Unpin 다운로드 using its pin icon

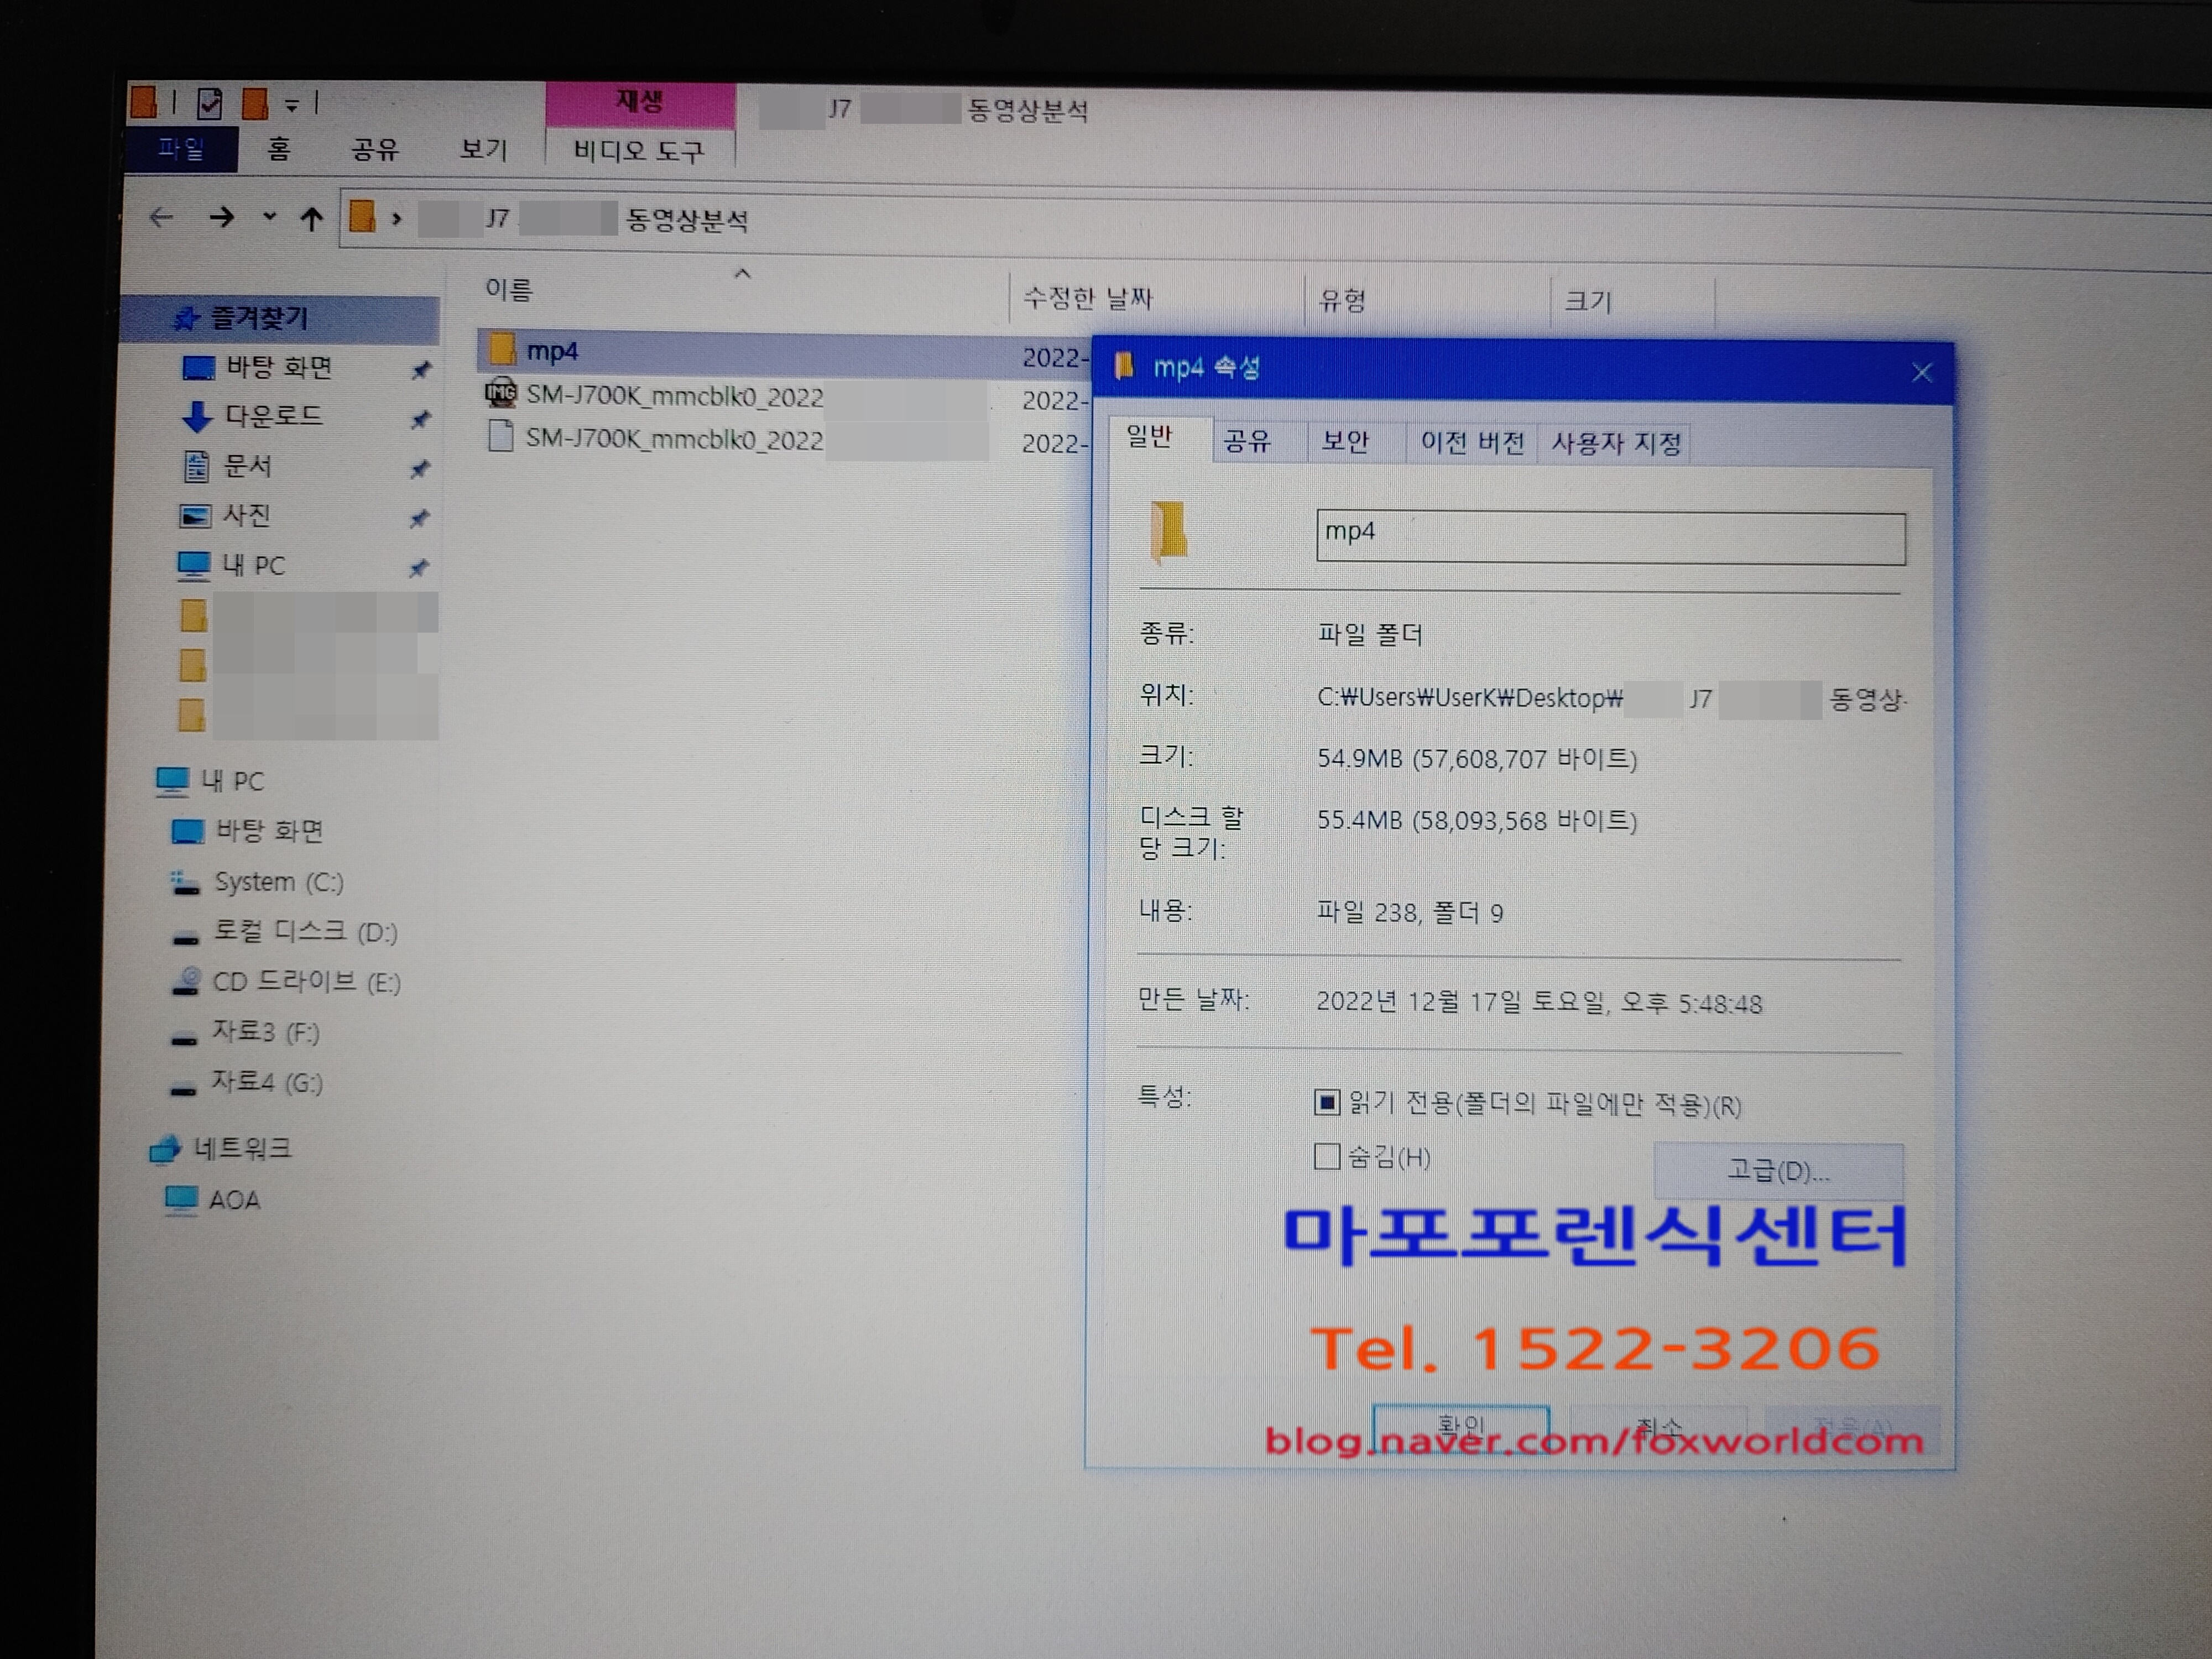click(x=420, y=419)
